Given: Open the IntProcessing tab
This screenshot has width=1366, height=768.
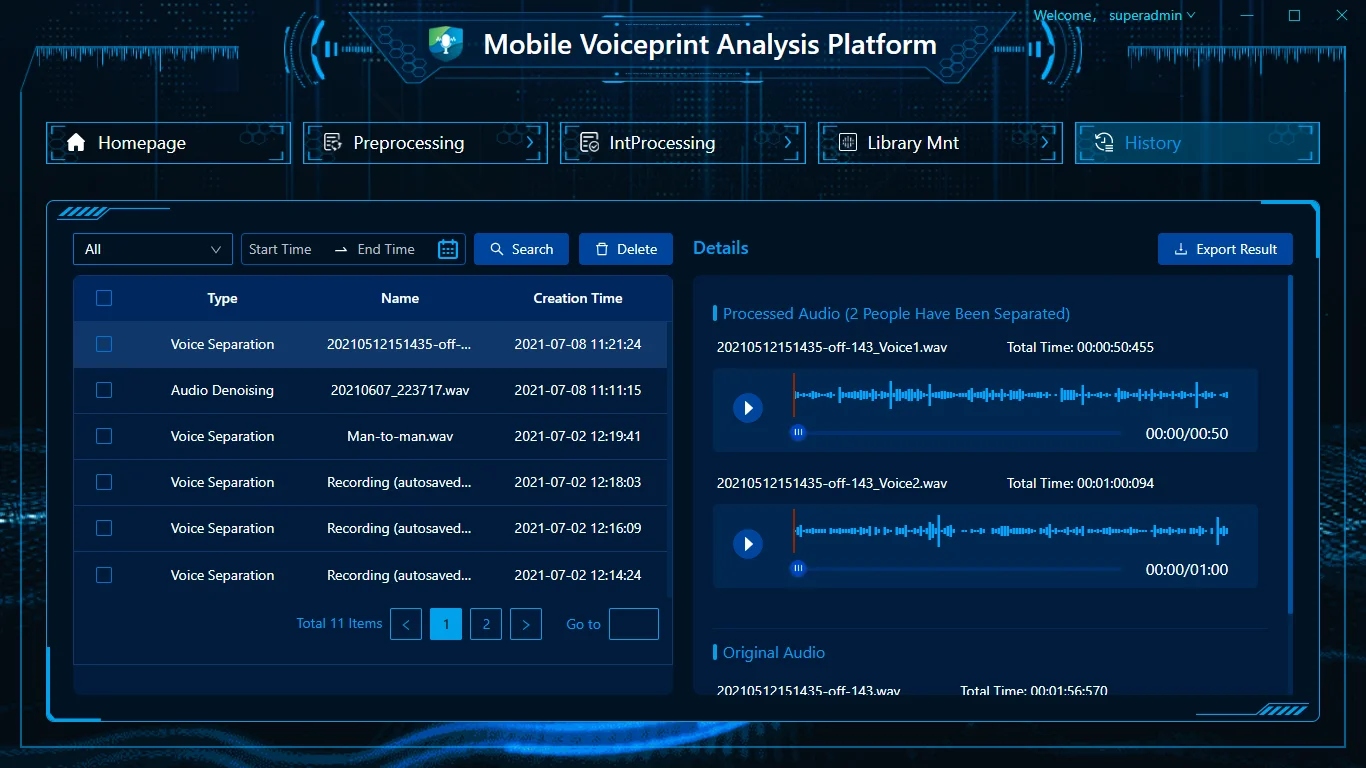Looking at the screenshot, I should tap(662, 143).
